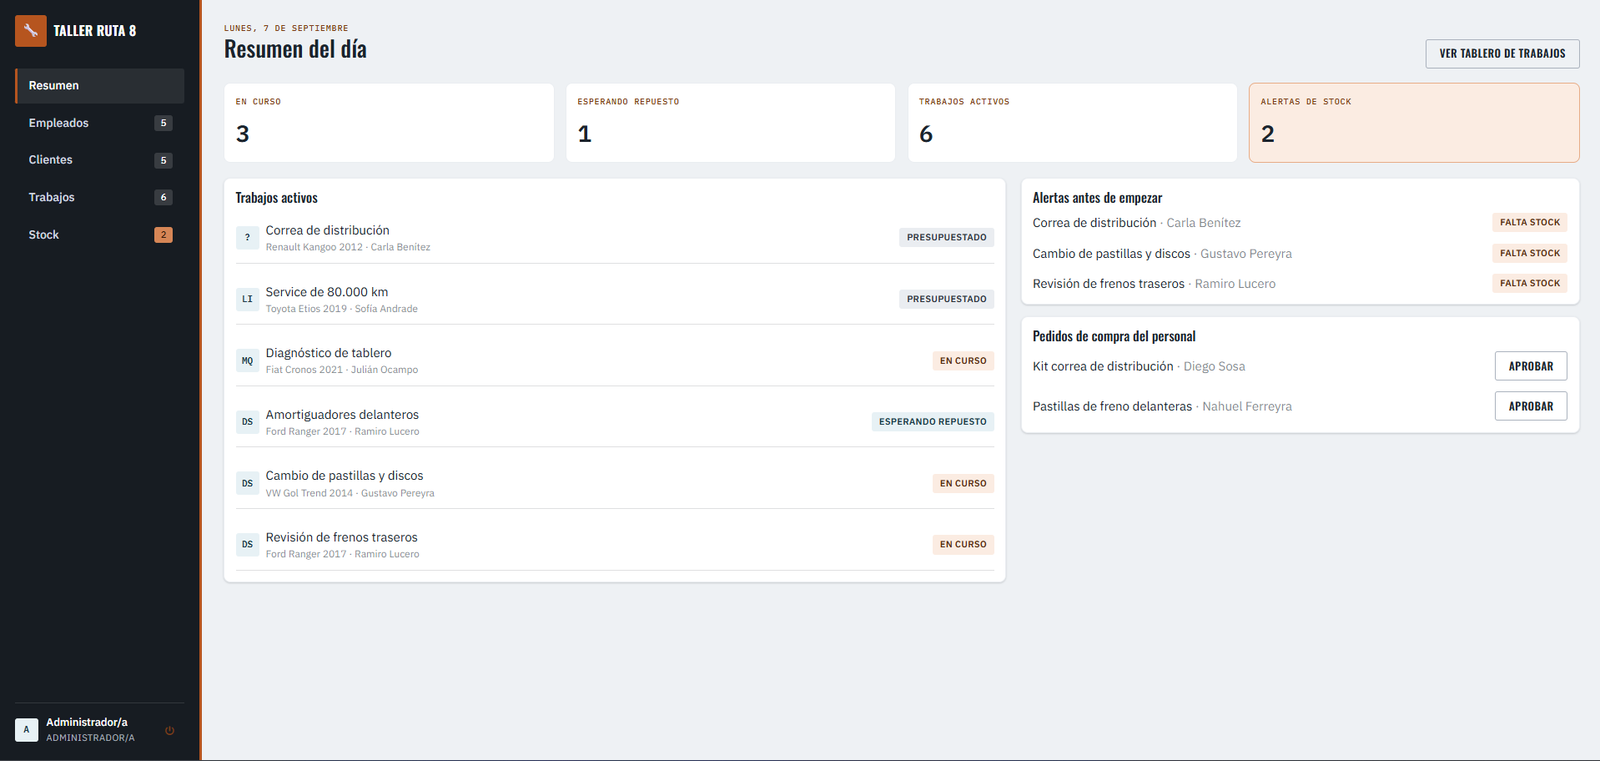Viewport: 1600px width, 761px height.
Task: Click the Pedidos de compra del personal heading
Action: point(1114,337)
